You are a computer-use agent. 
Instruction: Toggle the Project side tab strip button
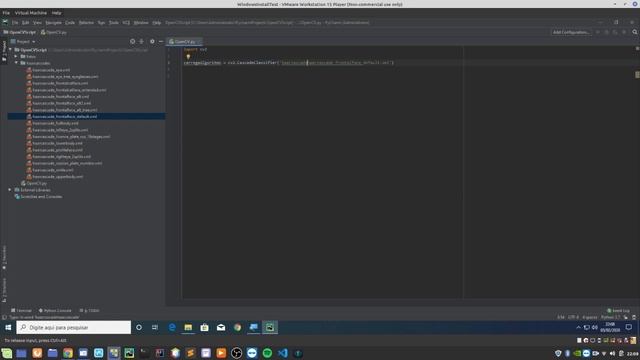pos(4,51)
